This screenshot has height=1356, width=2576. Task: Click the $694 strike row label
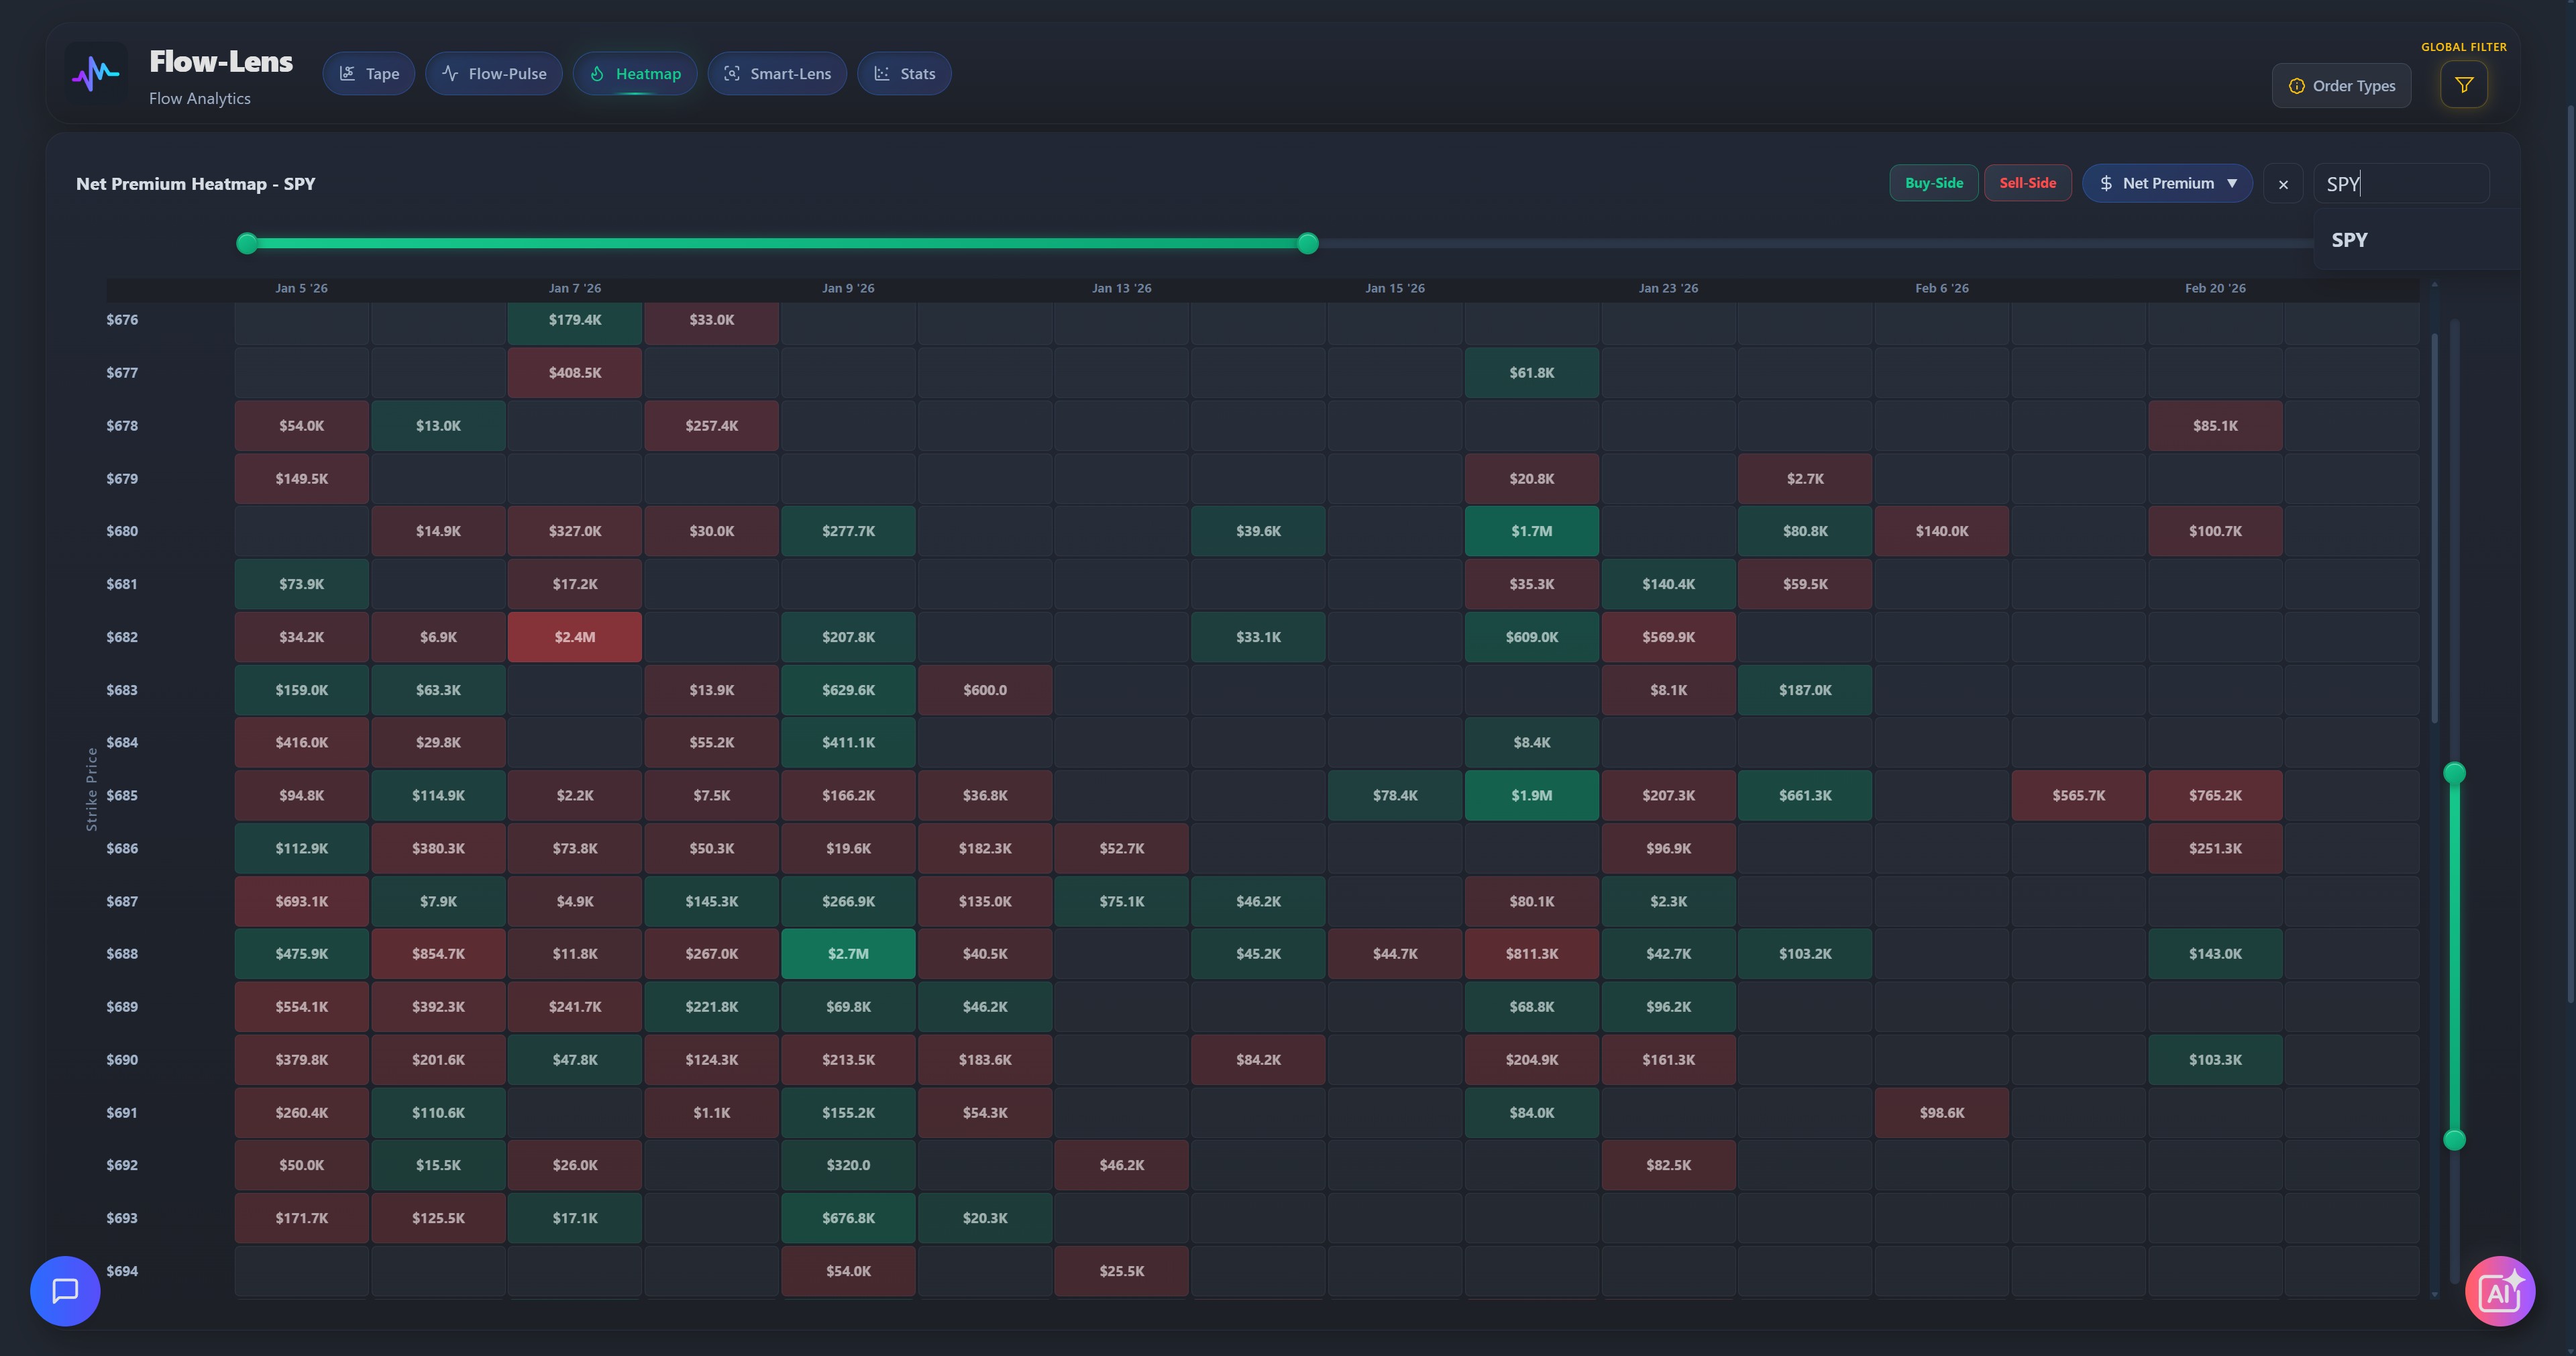[122, 1271]
